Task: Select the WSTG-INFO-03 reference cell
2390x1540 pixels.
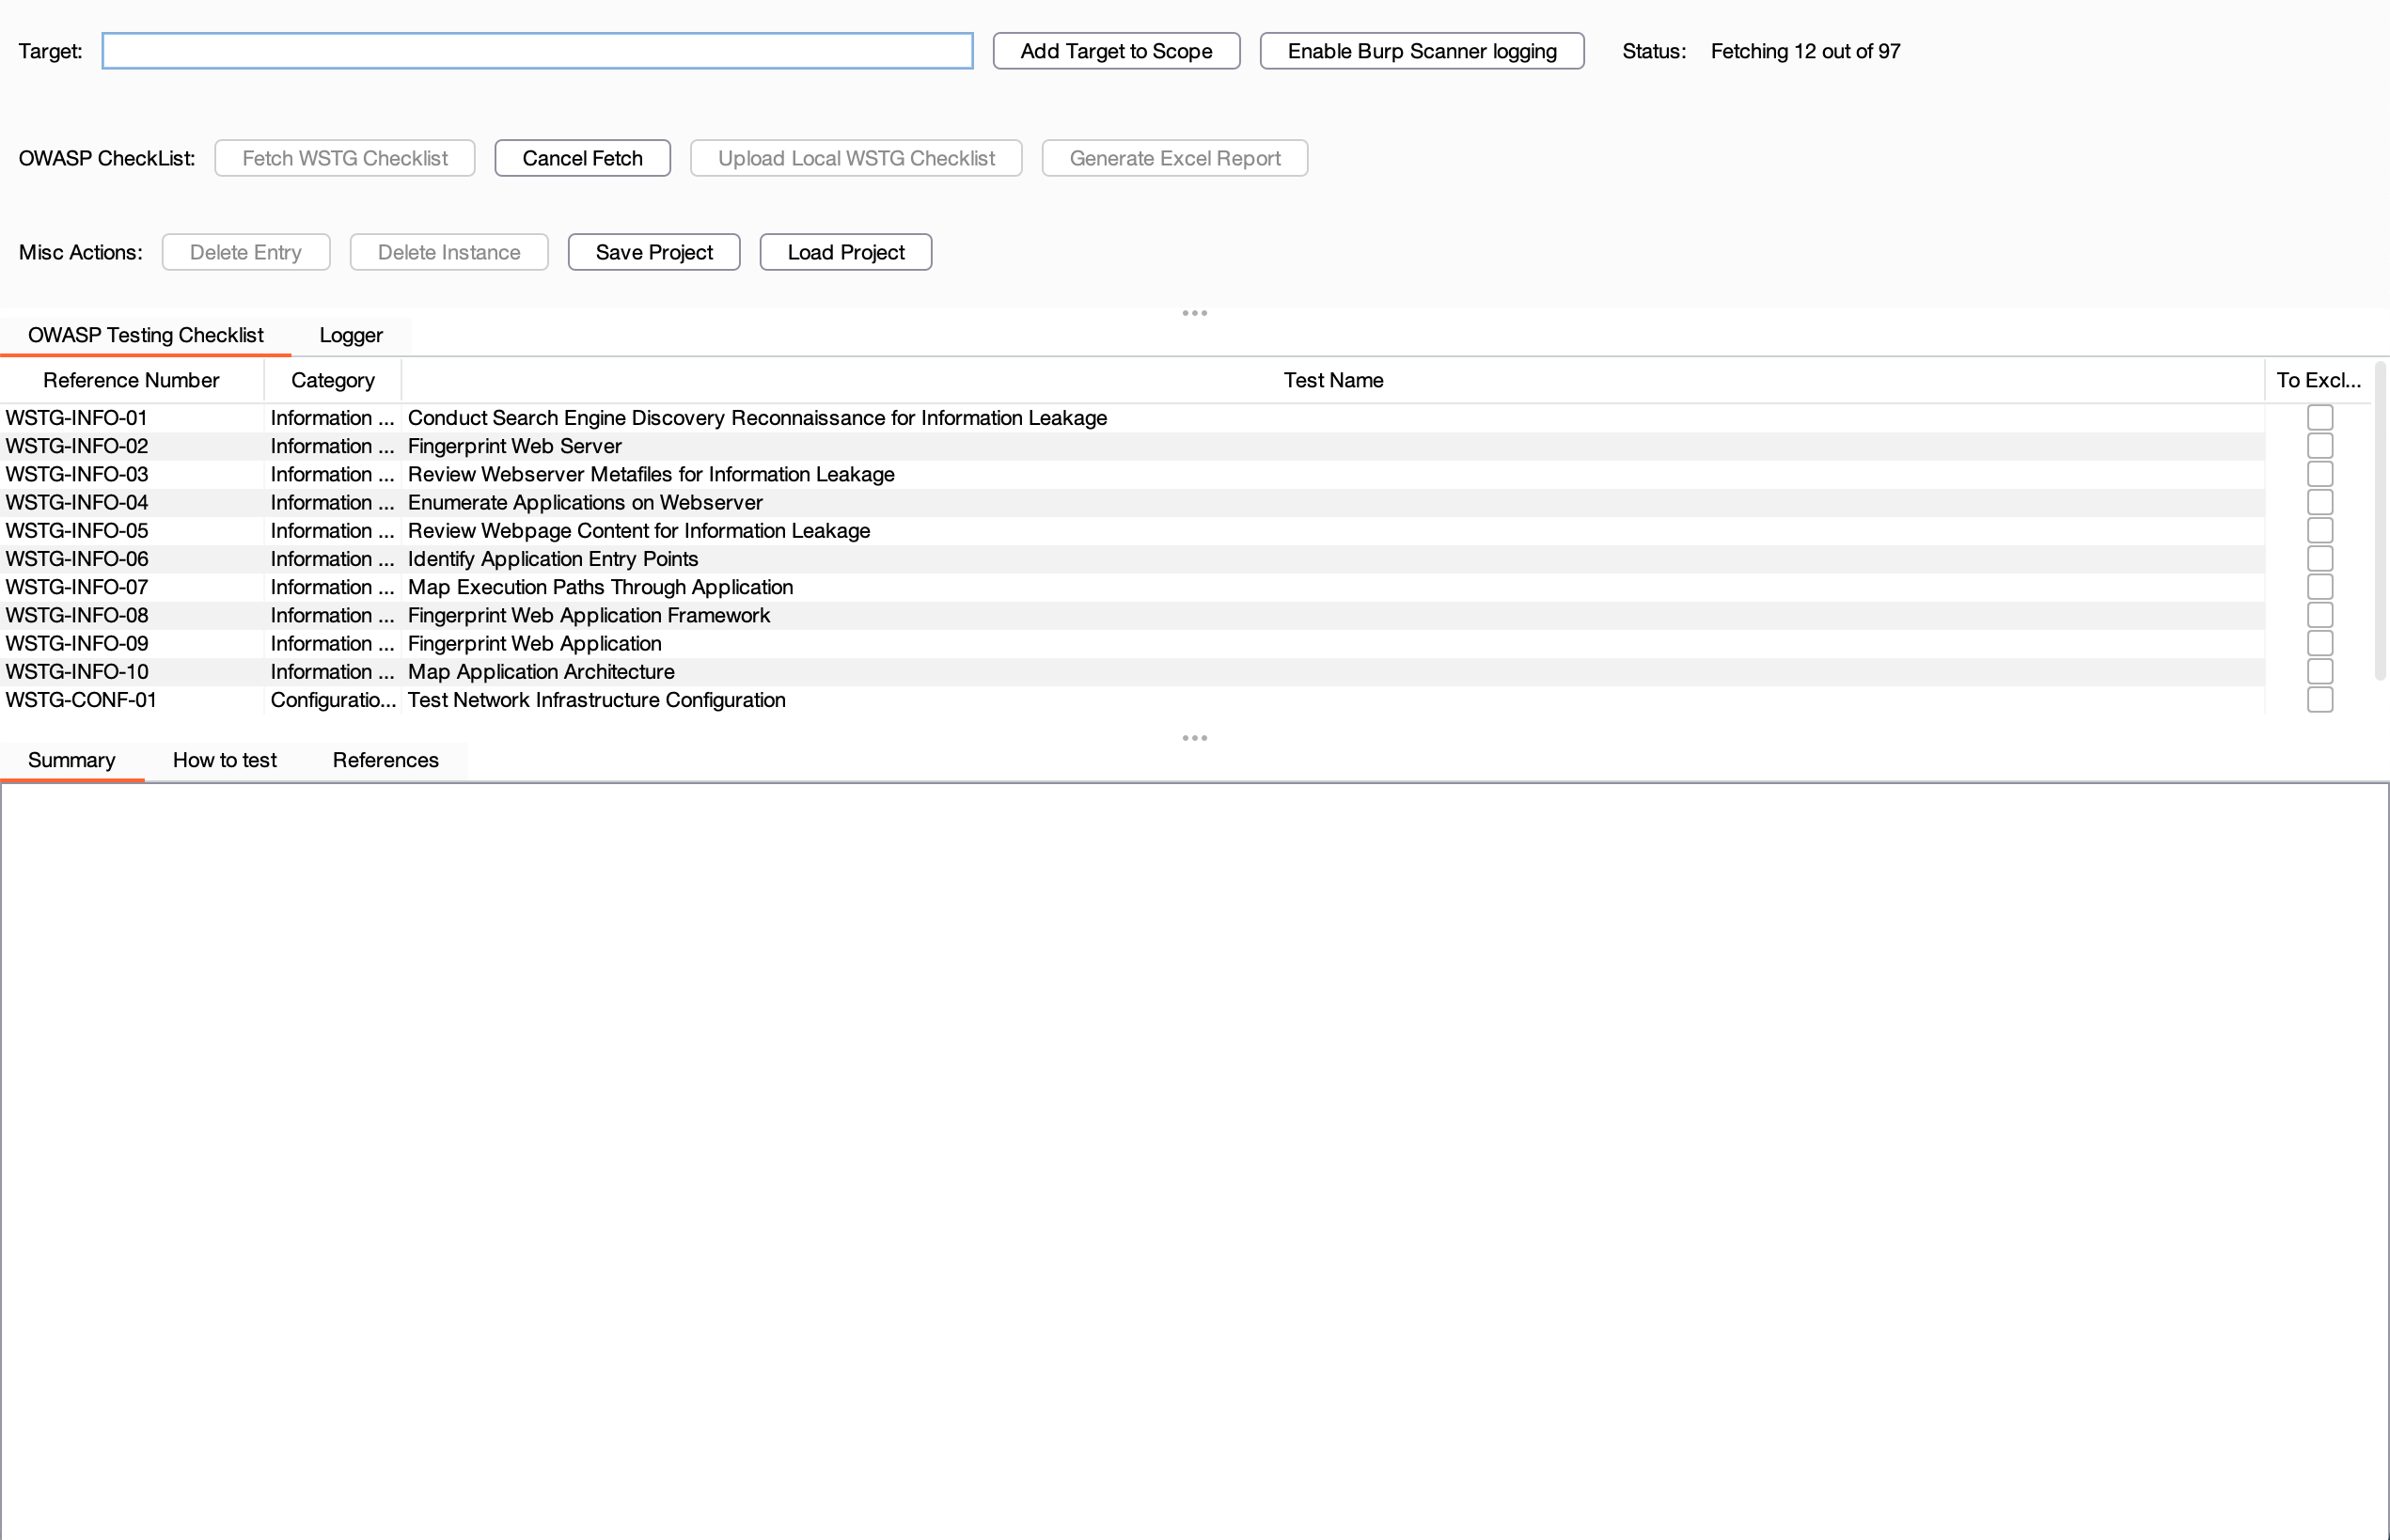Action: 132,474
